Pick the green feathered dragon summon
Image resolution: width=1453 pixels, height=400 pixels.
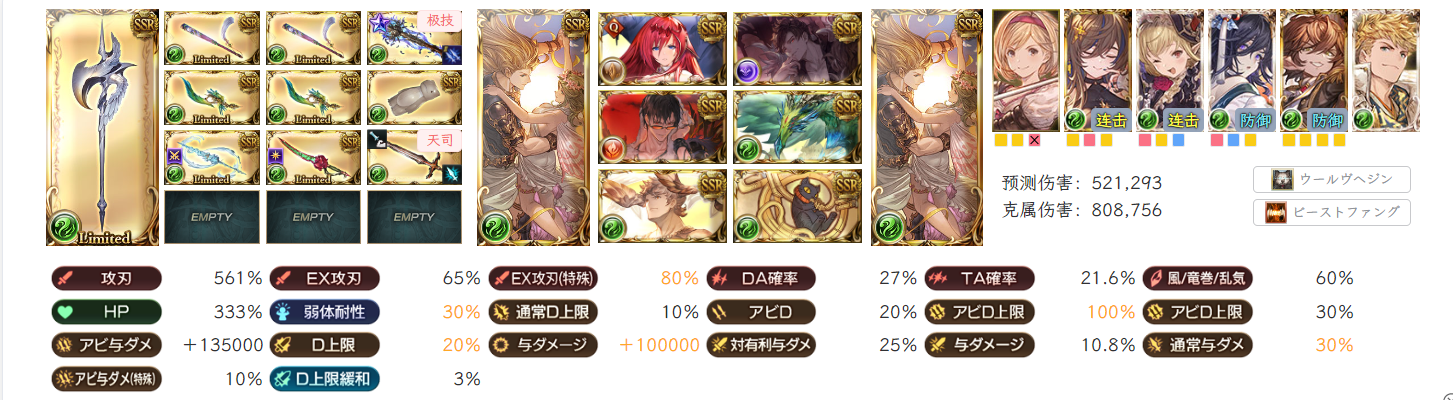coord(797,127)
